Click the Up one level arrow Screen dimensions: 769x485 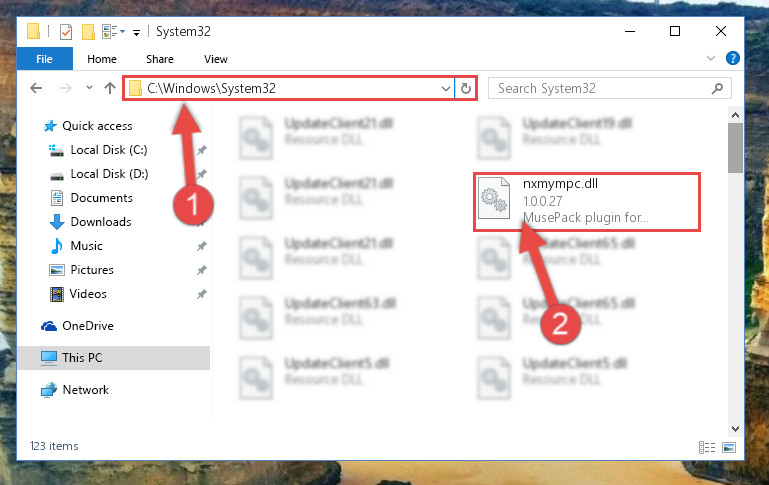tap(110, 88)
